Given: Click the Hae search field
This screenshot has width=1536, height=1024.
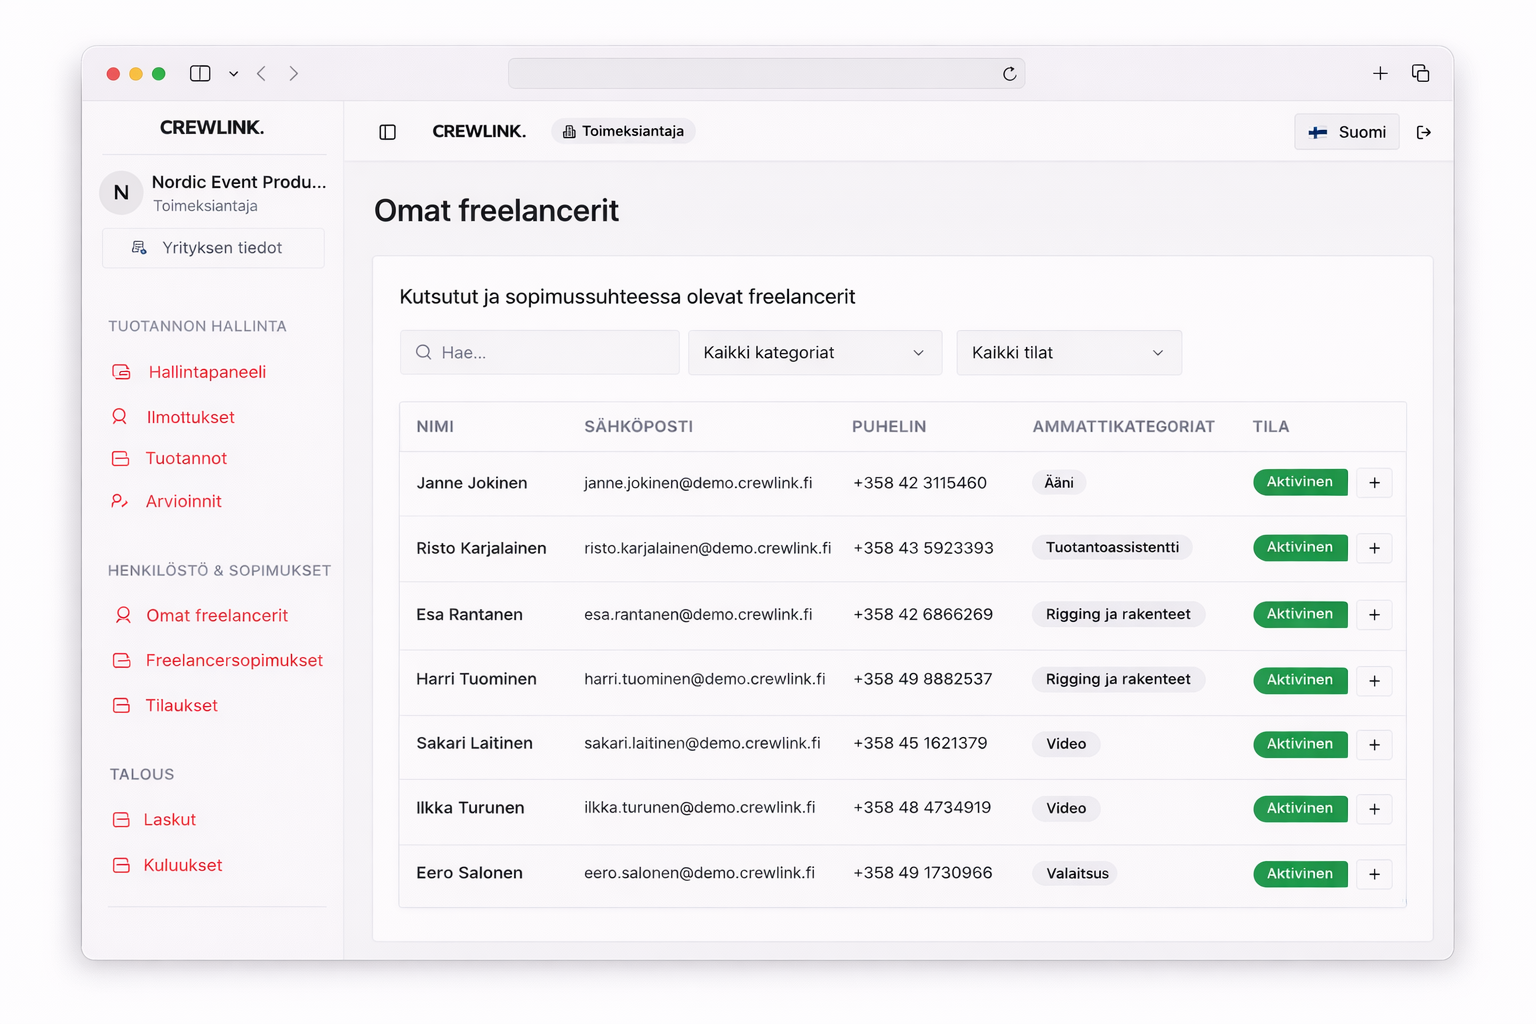Looking at the screenshot, I should [540, 353].
